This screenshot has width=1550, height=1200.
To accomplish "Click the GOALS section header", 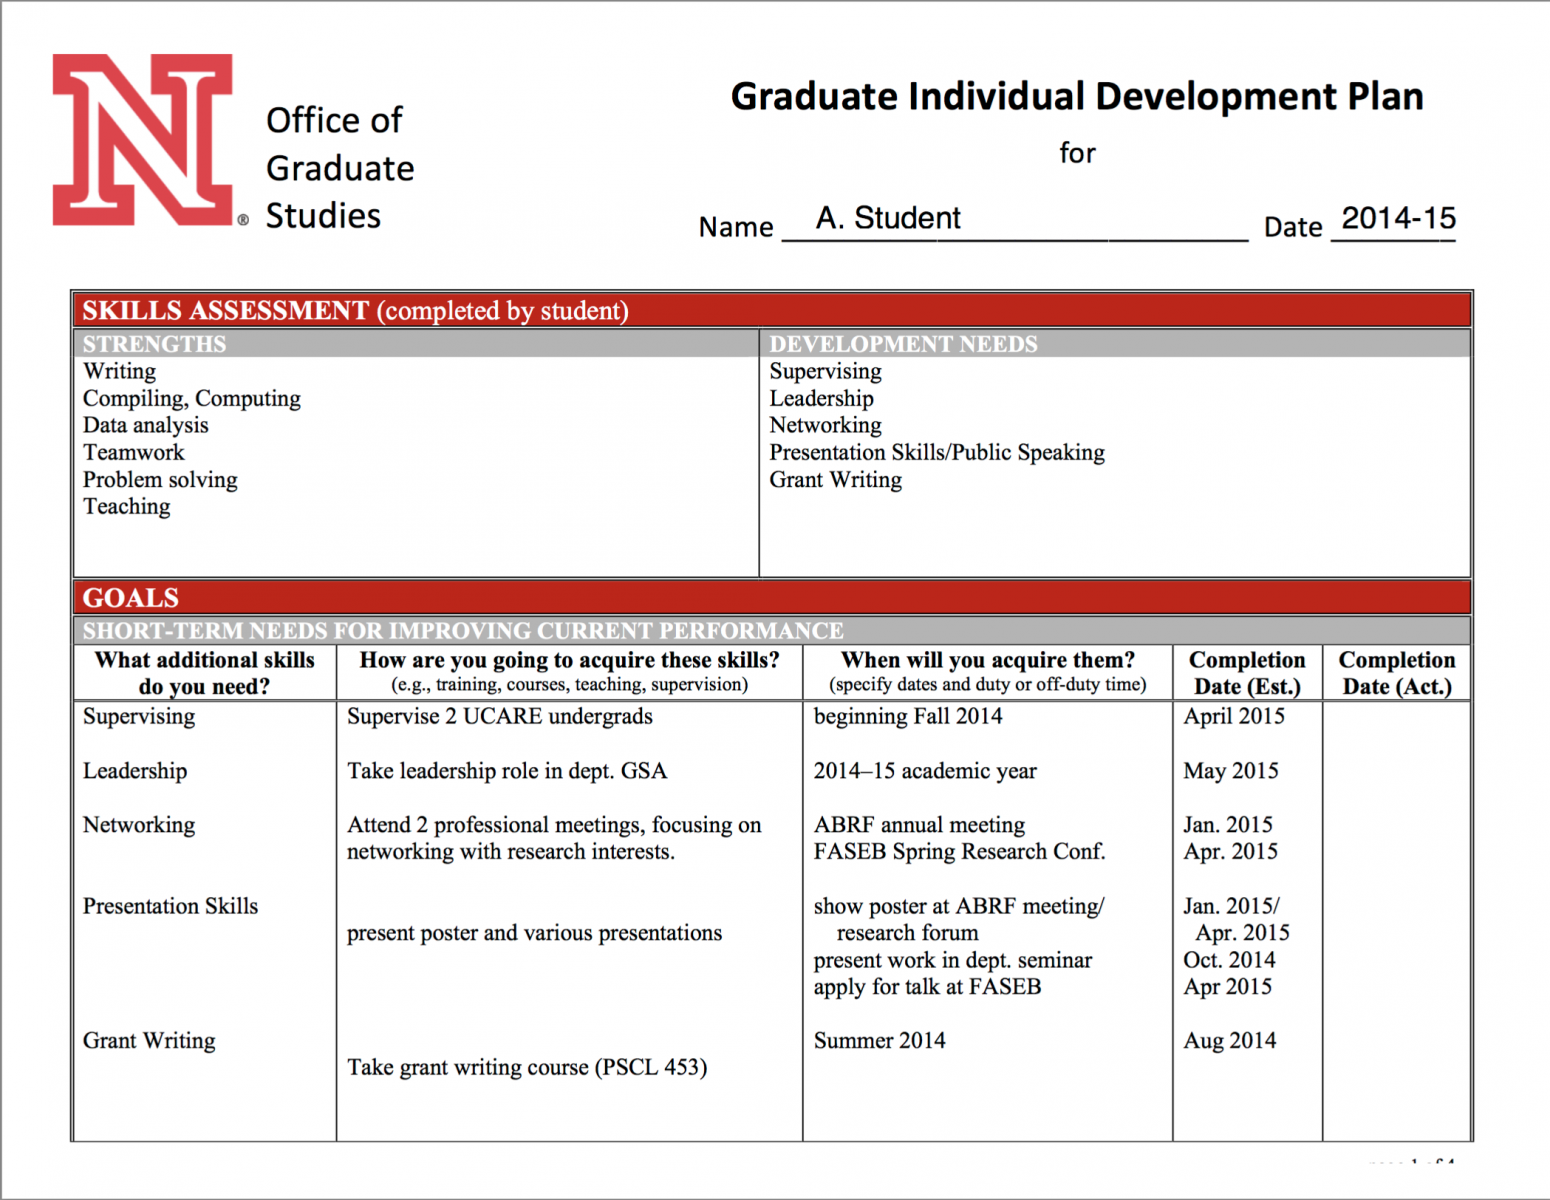I will pos(772,597).
